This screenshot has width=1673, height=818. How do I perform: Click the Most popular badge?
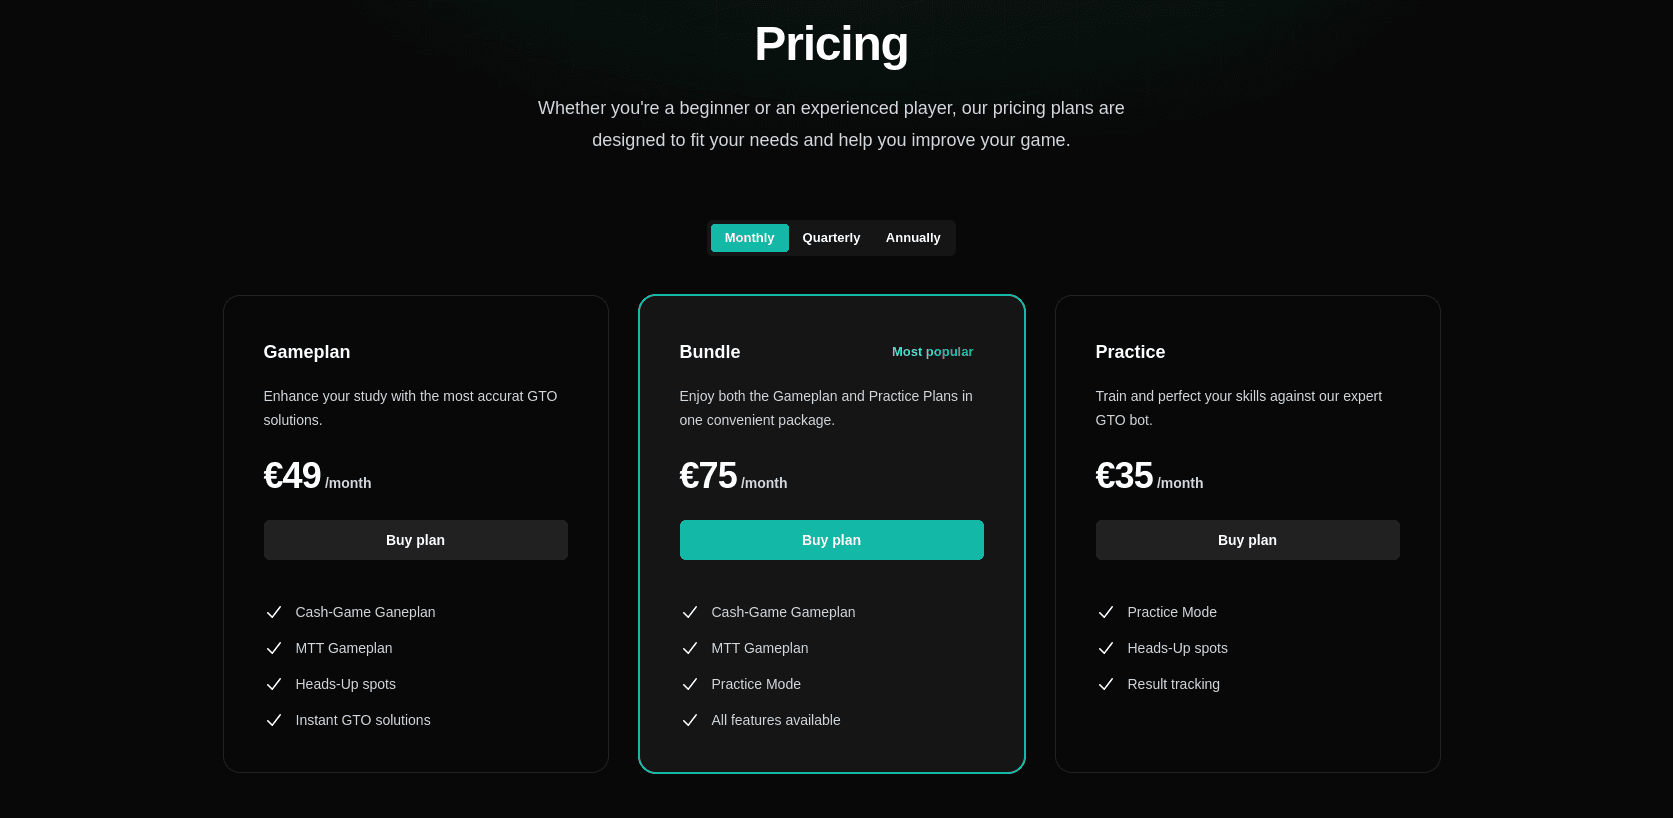(932, 352)
